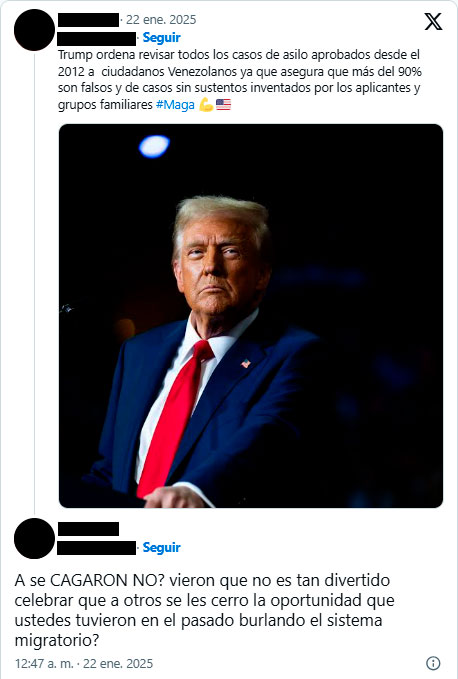
Task: Open the replying user's profile avatar
Action: pos(34,538)
